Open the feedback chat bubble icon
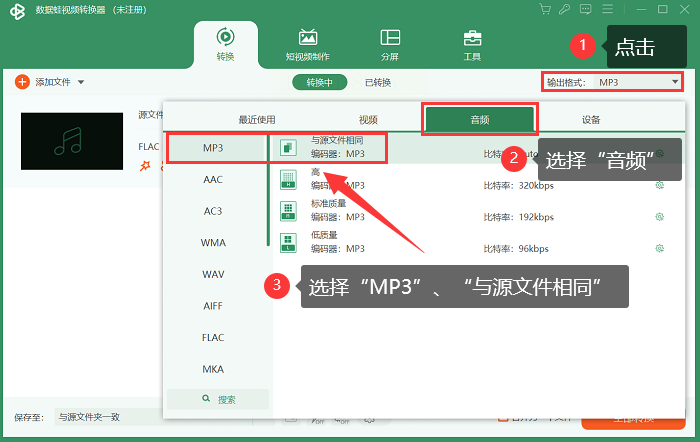Image resolution: width=700 pixels, height=442 pixels. (x=586, y=9)
